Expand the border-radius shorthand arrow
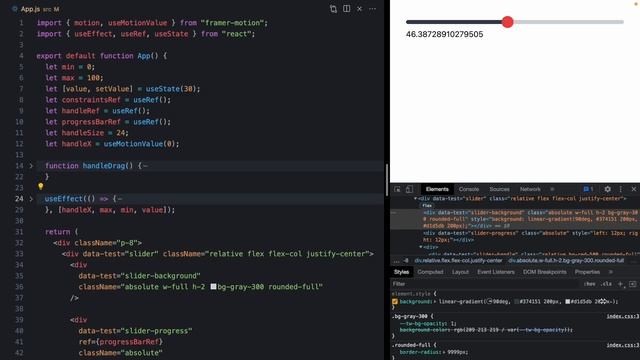This screenshot has width=640, height=360. click(x=444, y=352)
